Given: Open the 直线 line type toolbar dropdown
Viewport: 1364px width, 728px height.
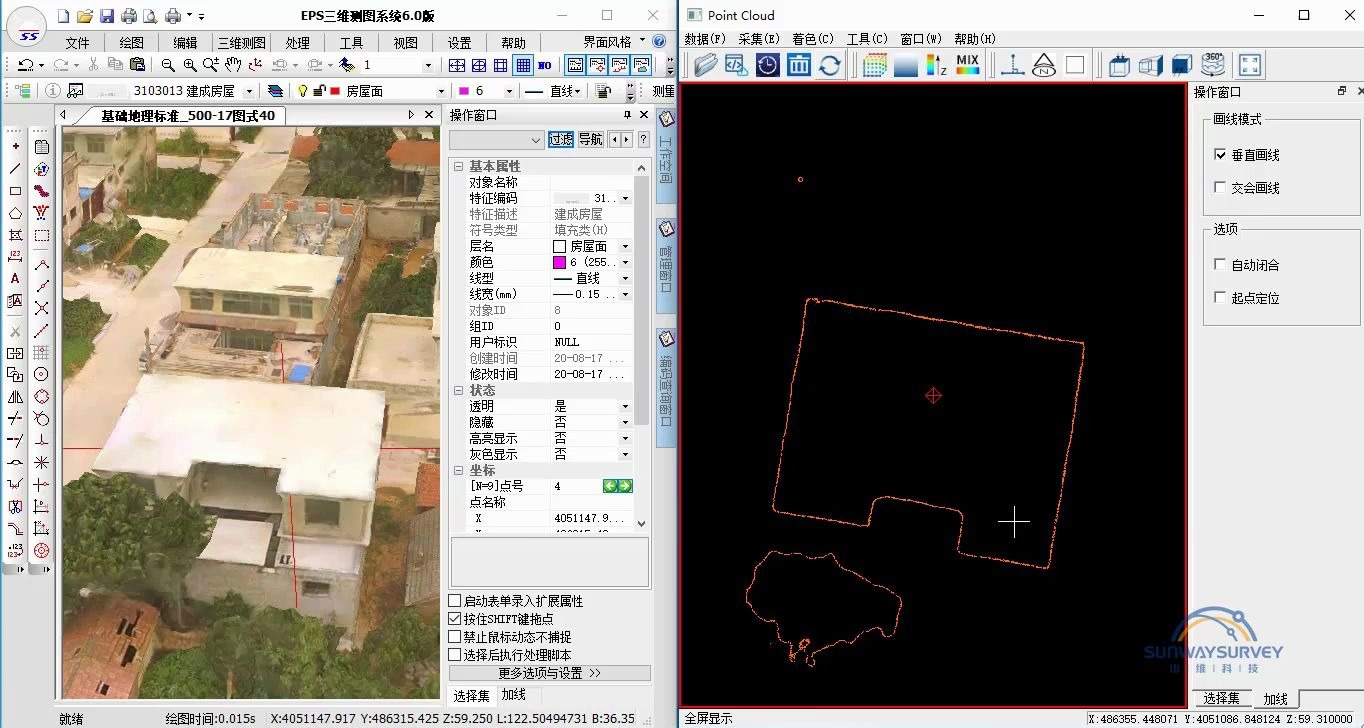Looking at the screenshot, I should coord(579,91).
